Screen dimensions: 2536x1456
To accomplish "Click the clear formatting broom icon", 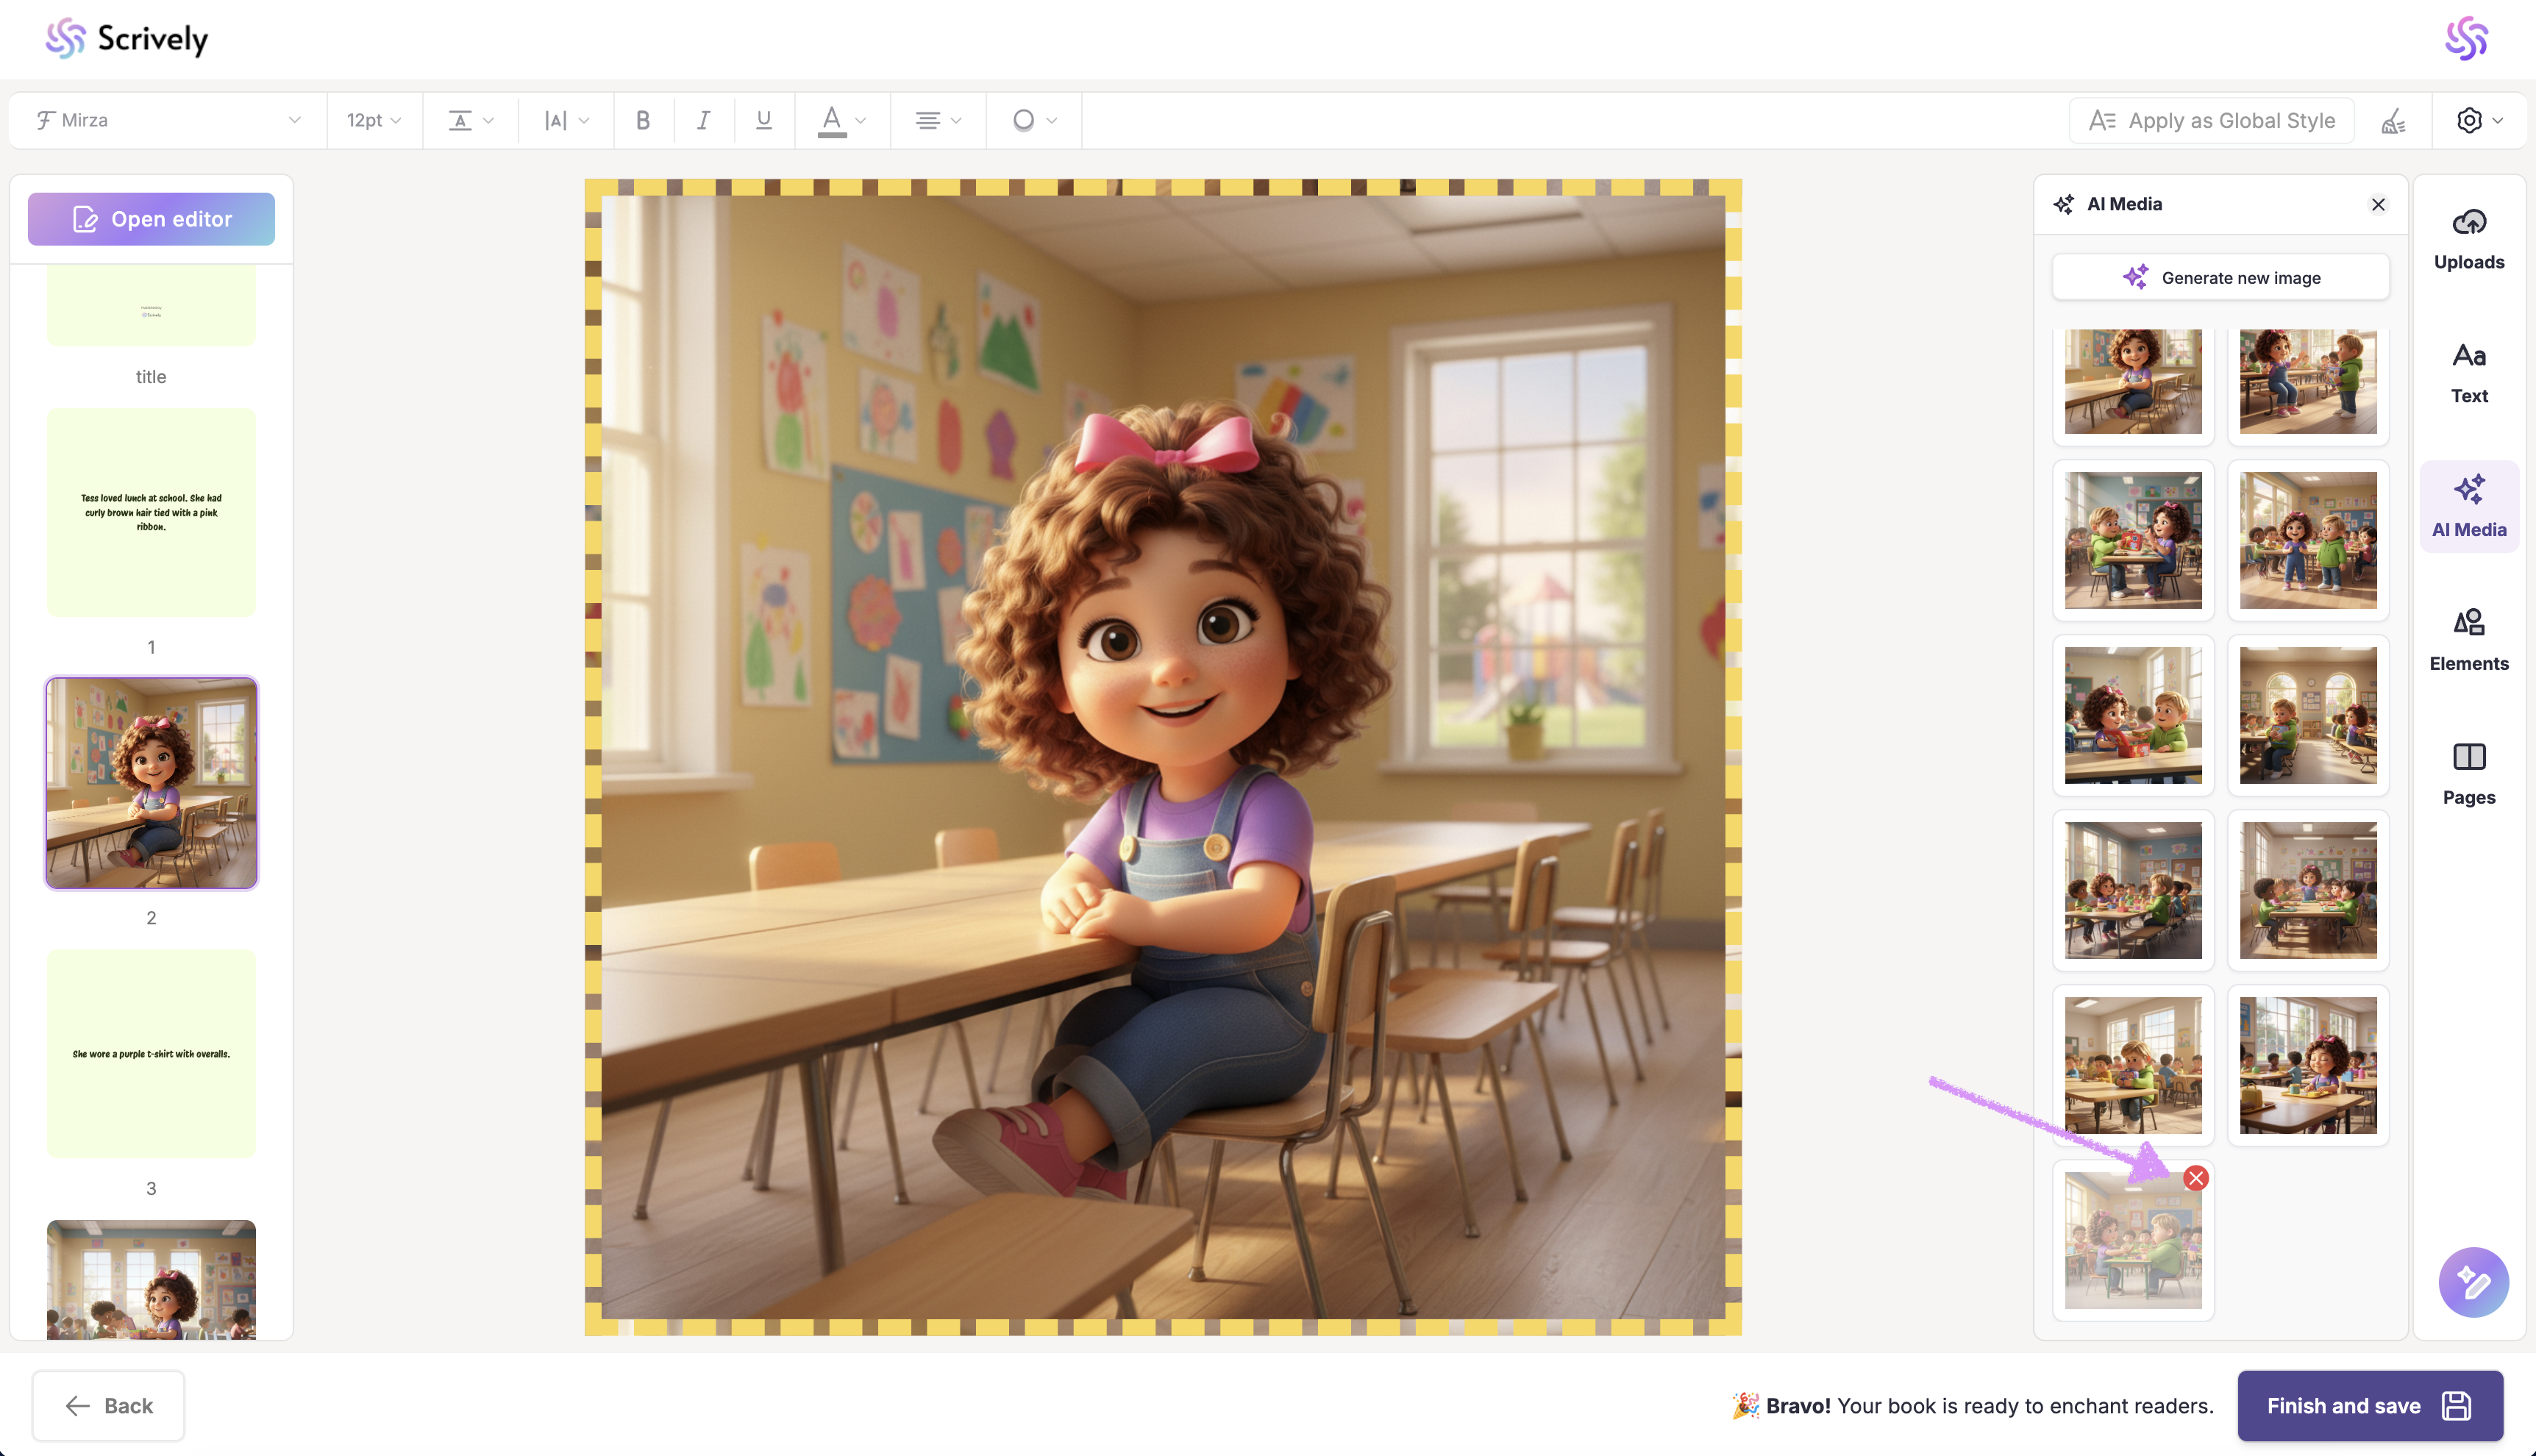I will click(2393, 120).
